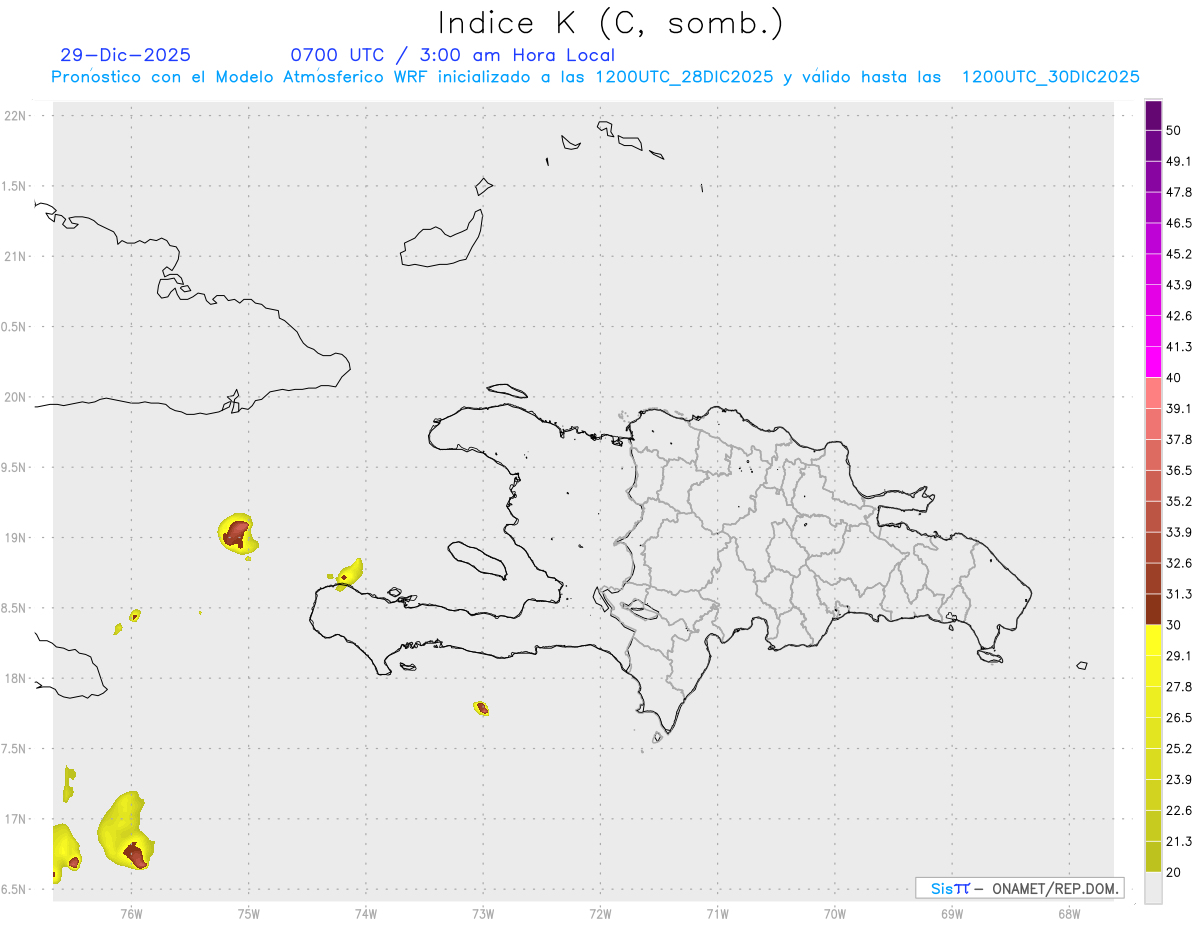Click the small brown cell near 73W south of Haiti
Image resolution: width=1200 pixels, height=927 pixels.
click(482, 708)
